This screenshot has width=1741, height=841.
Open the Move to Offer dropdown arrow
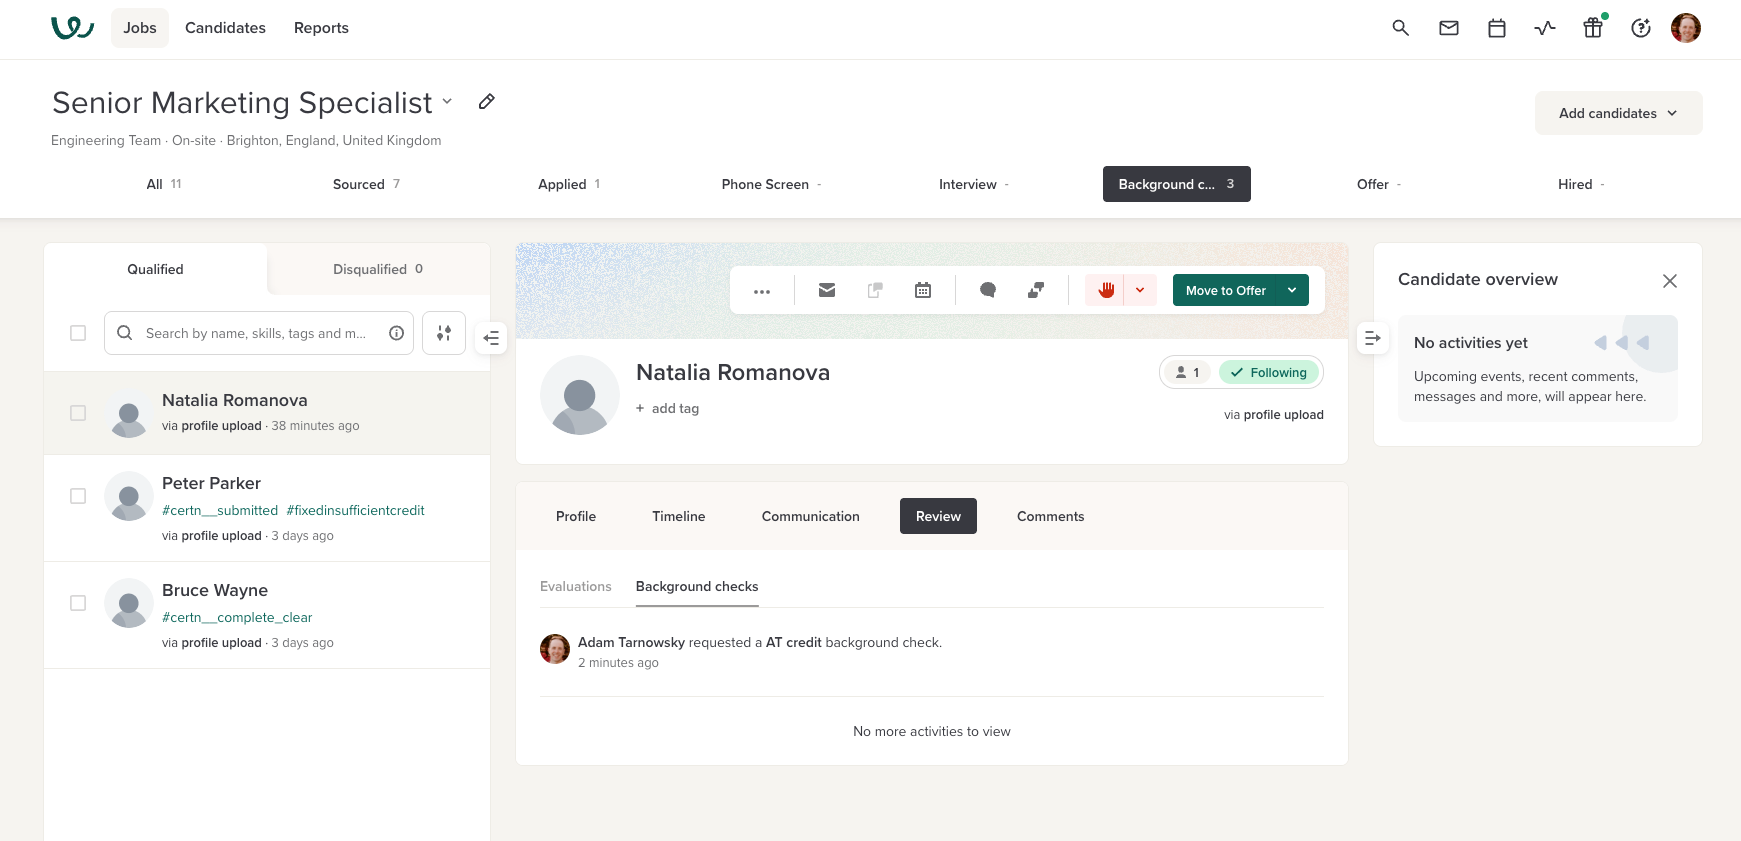[1292, 290]
